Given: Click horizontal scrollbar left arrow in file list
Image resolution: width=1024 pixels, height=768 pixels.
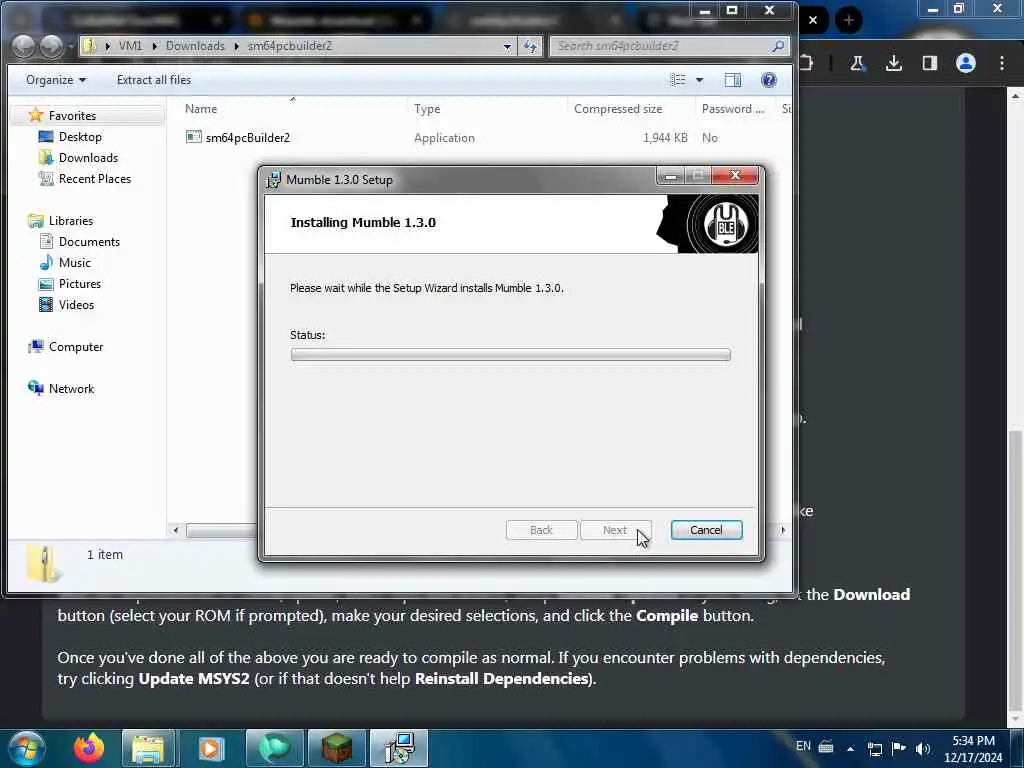Looking at the screenshot, I should point(176,530).
